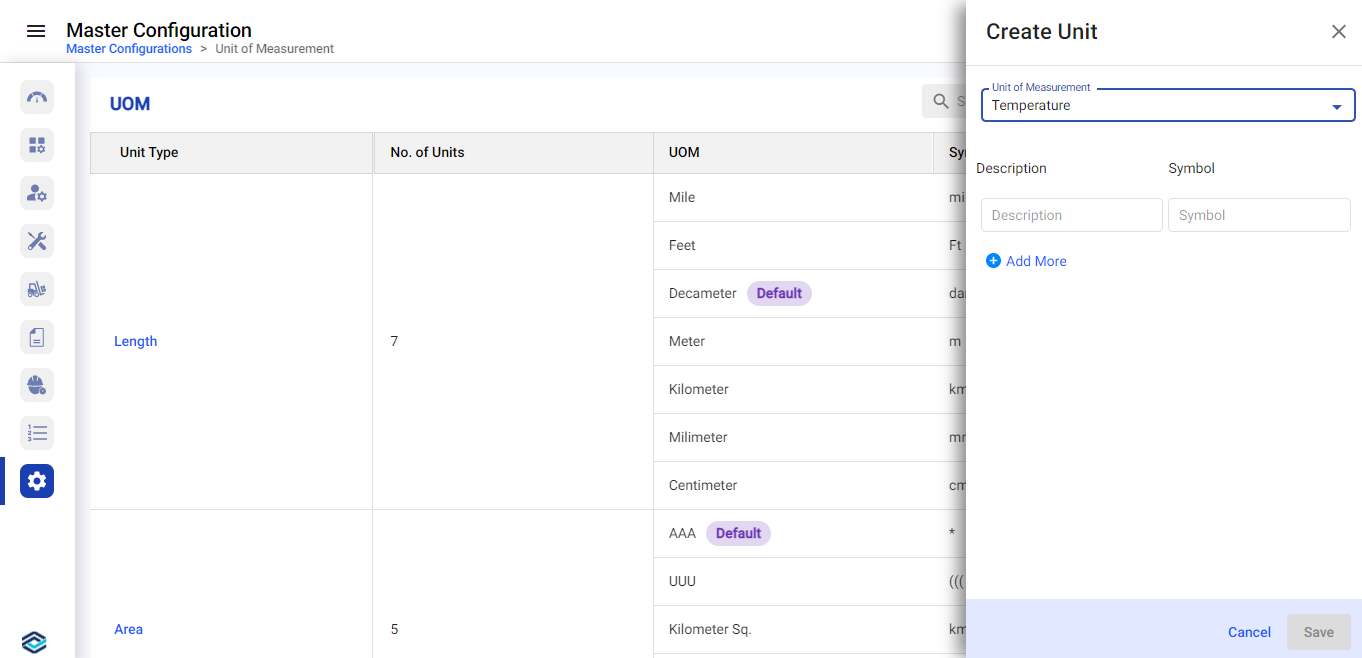1362x658 pixels.
Task: Open the user management gear icon
Action: click(x=37, y=193)
